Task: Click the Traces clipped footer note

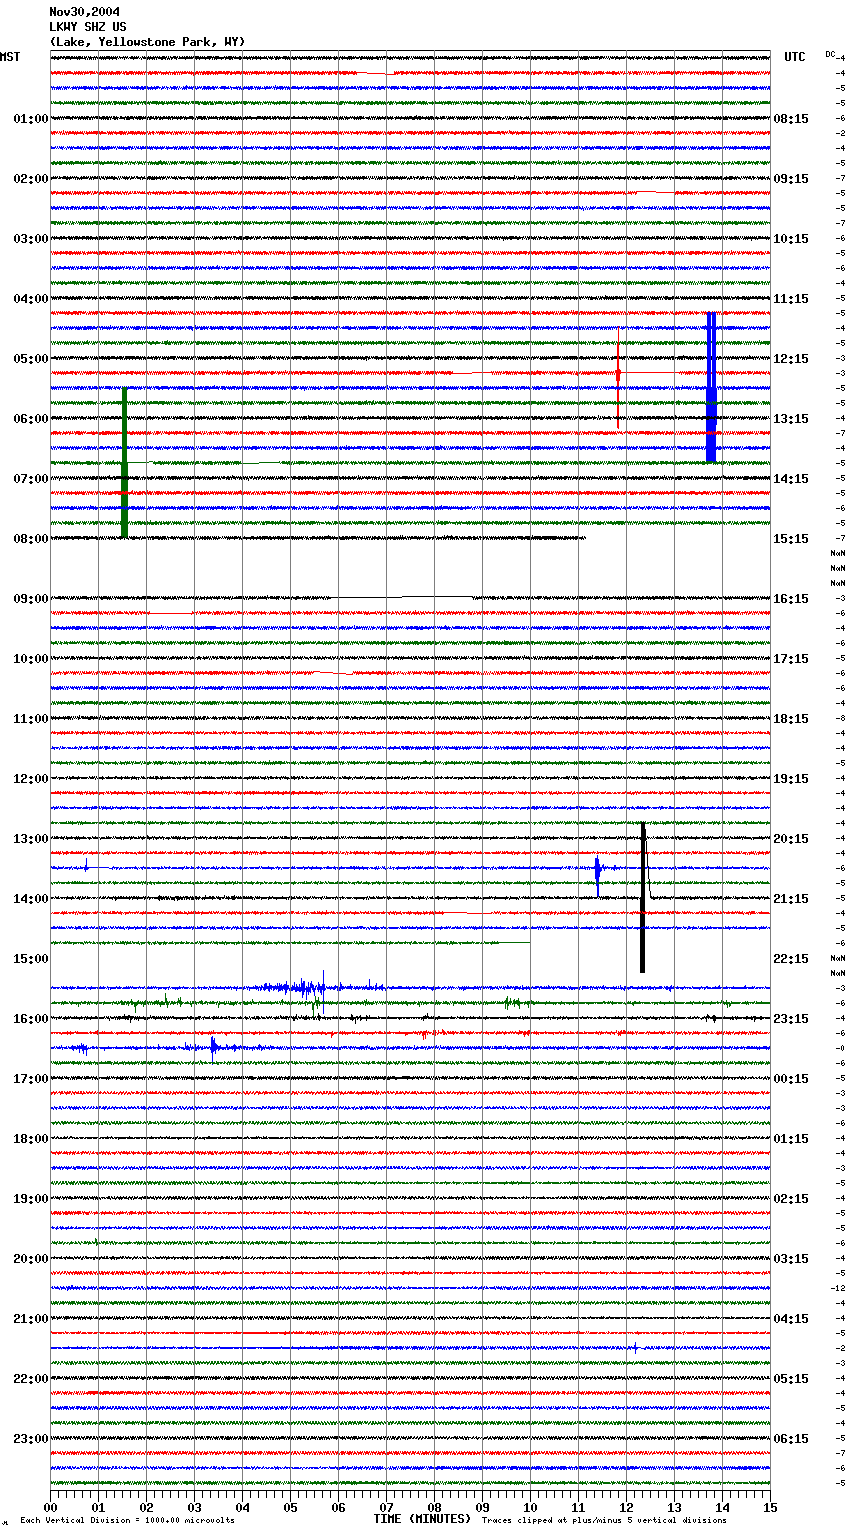Action: click(x=604, y=1520)
